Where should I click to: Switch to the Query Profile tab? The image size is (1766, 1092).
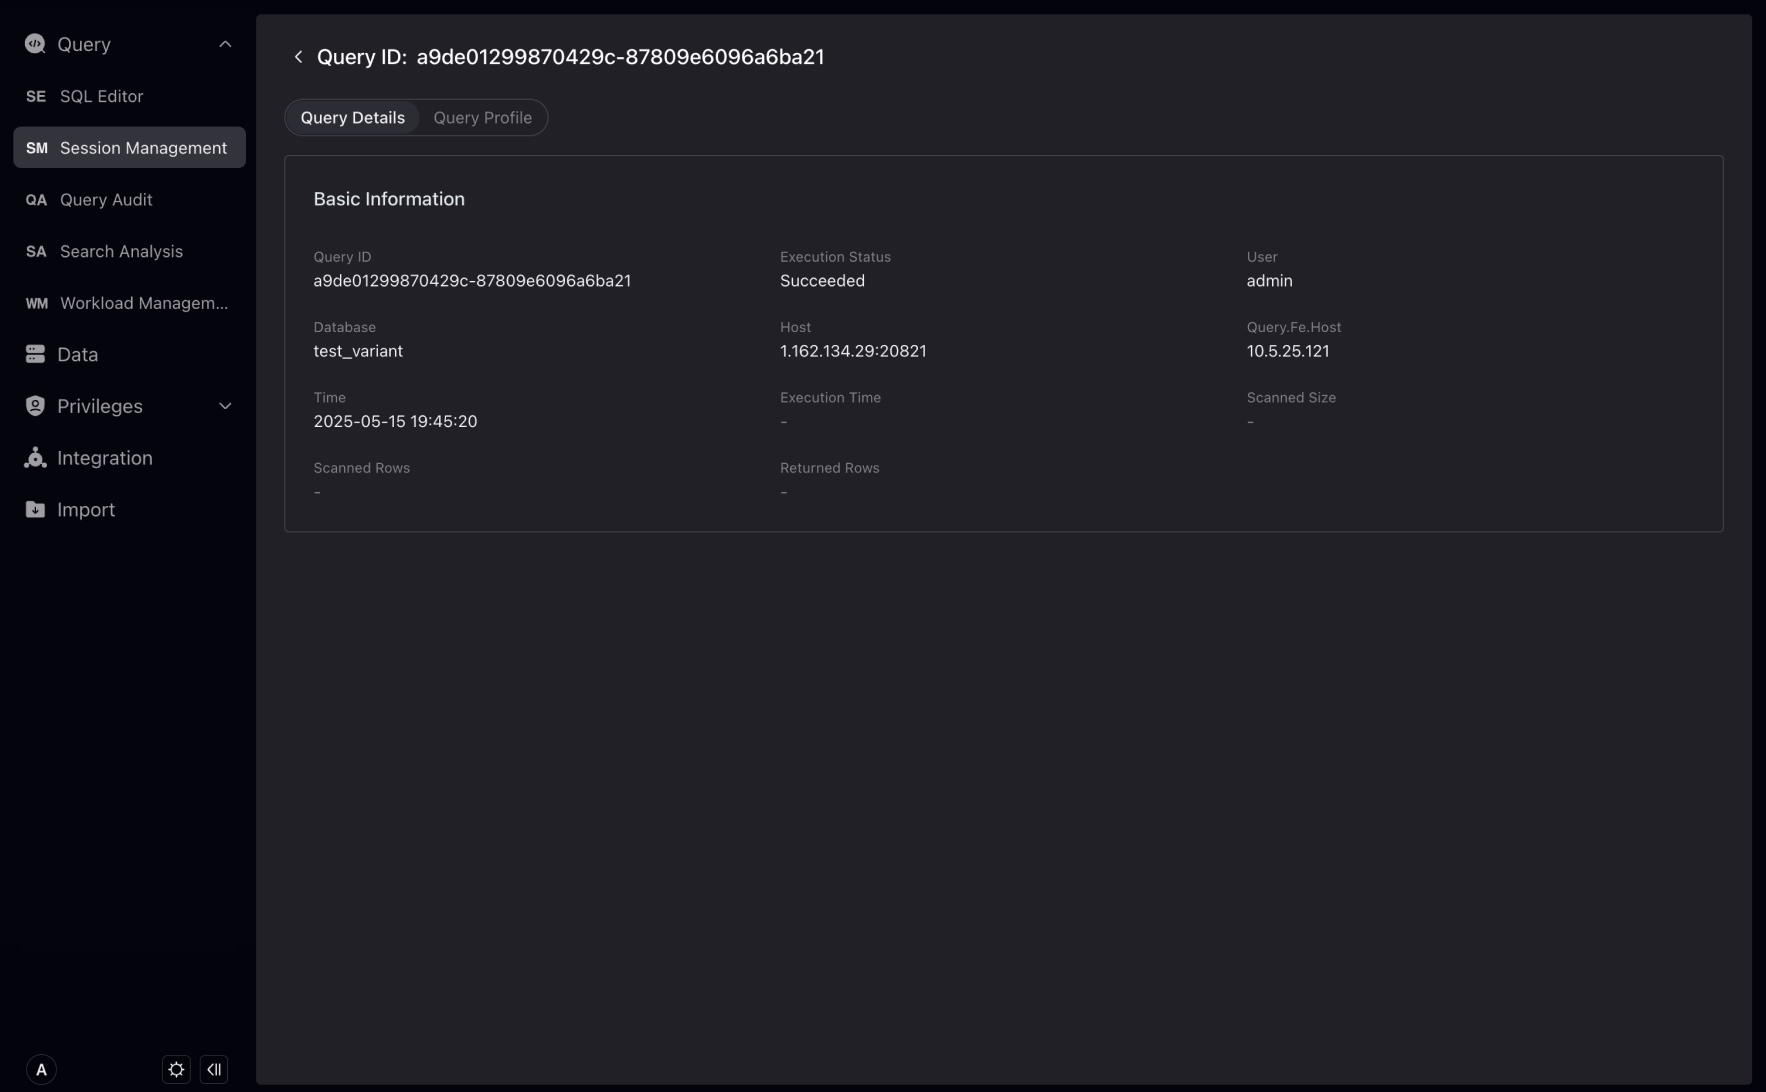[x=482, y=118]
